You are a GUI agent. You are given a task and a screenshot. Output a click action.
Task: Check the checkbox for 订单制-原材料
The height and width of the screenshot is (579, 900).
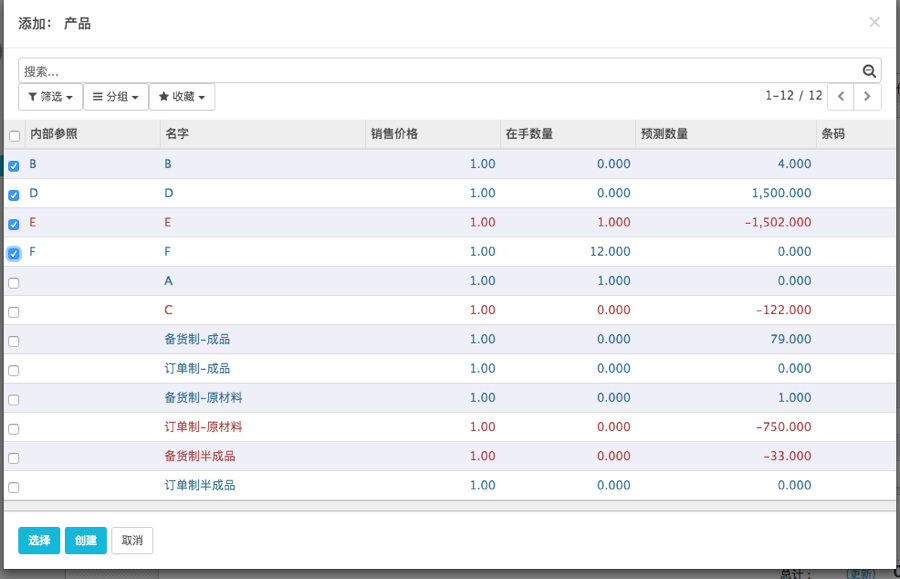tap(14, 429)
